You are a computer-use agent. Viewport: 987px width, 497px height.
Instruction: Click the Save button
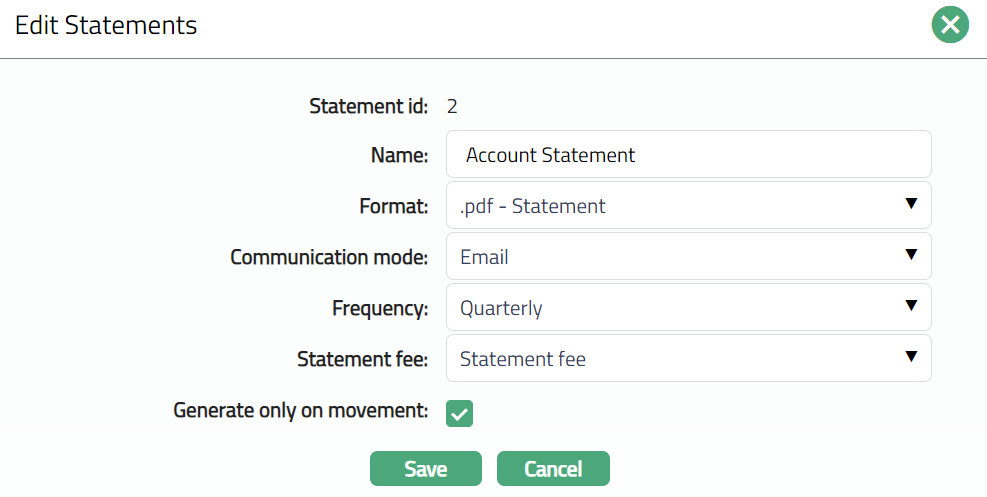425,469
